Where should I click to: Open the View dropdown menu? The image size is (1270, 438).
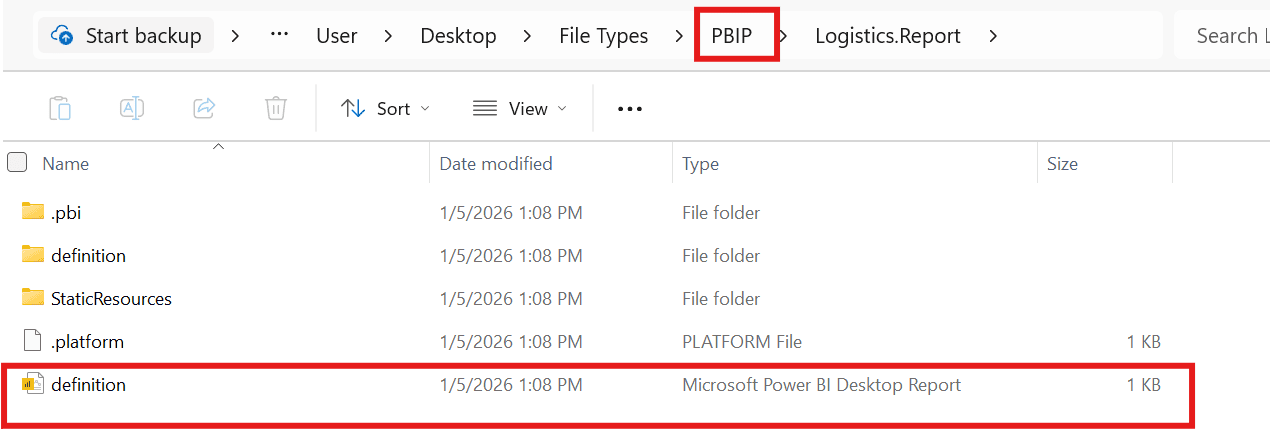[519, 109]
